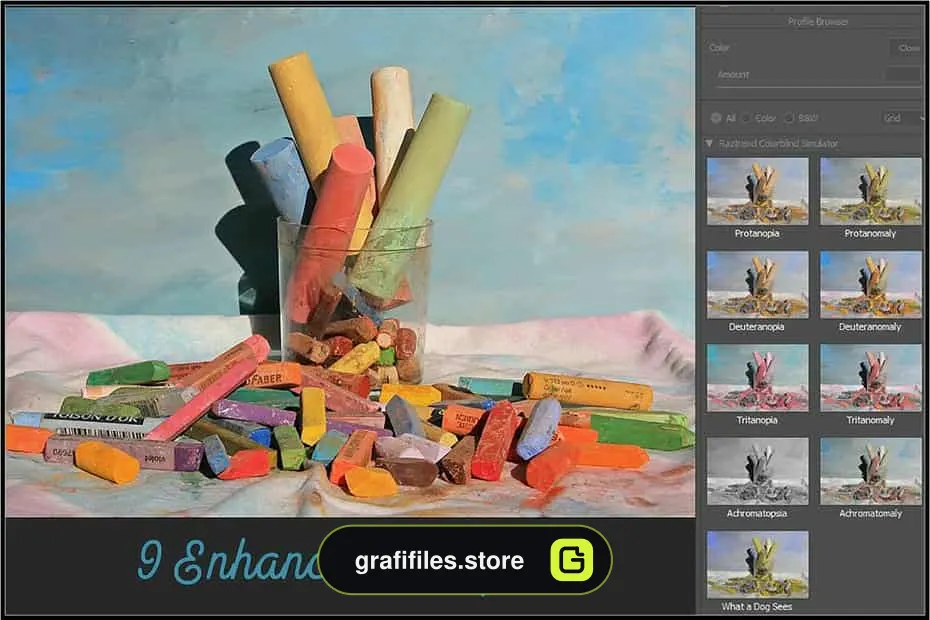
Task: Select the Tritanomaly profile thumbnail
Action: [x=871, y=377]
